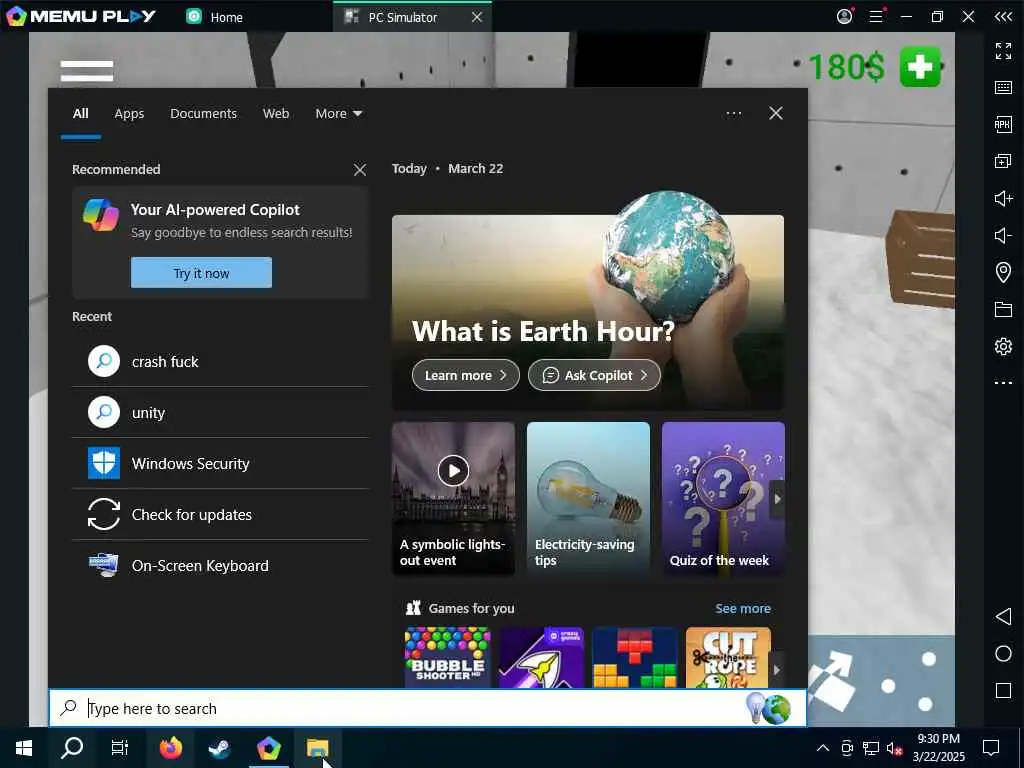Open the multi-instance window icon in sidebar

click(x=1003, y=161)
